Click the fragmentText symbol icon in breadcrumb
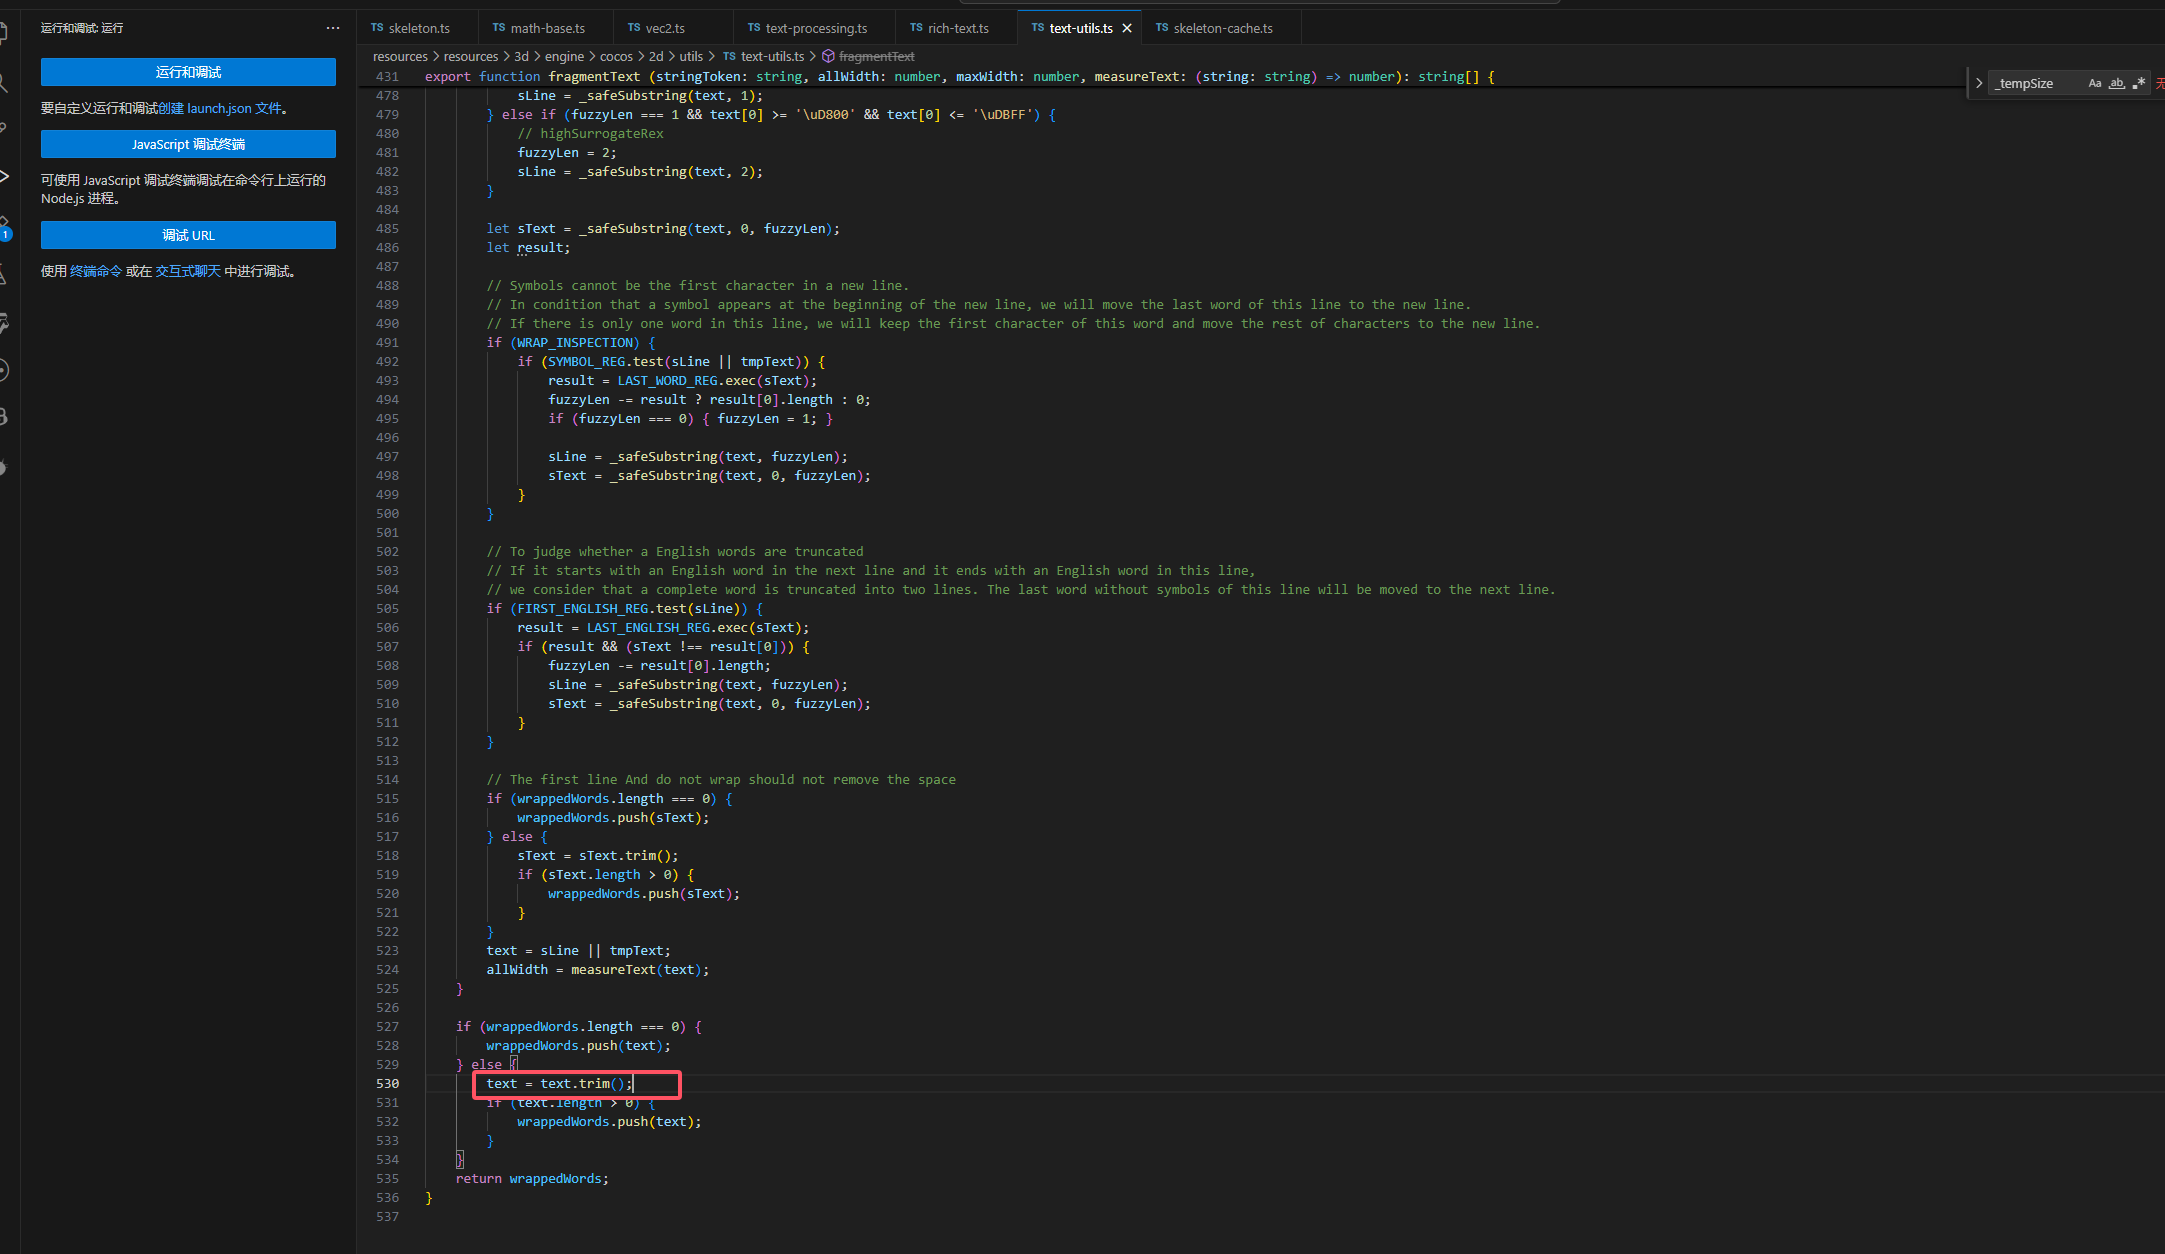 [x=828, y=57]
